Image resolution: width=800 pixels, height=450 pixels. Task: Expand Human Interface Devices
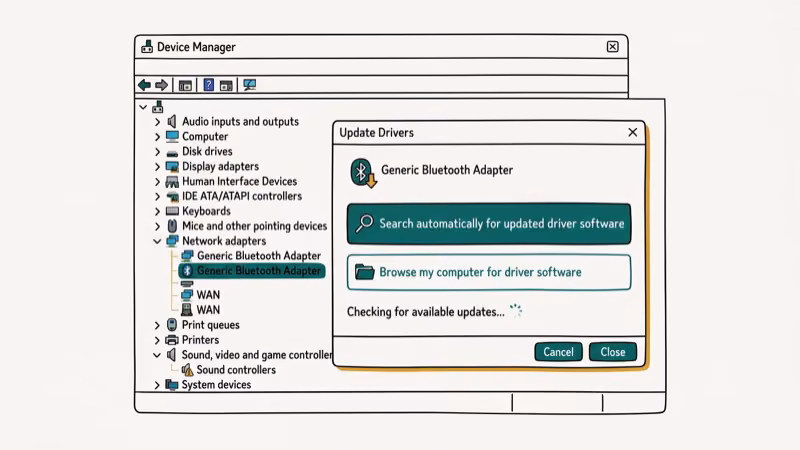pyautogui.click(x=157, y=182)
